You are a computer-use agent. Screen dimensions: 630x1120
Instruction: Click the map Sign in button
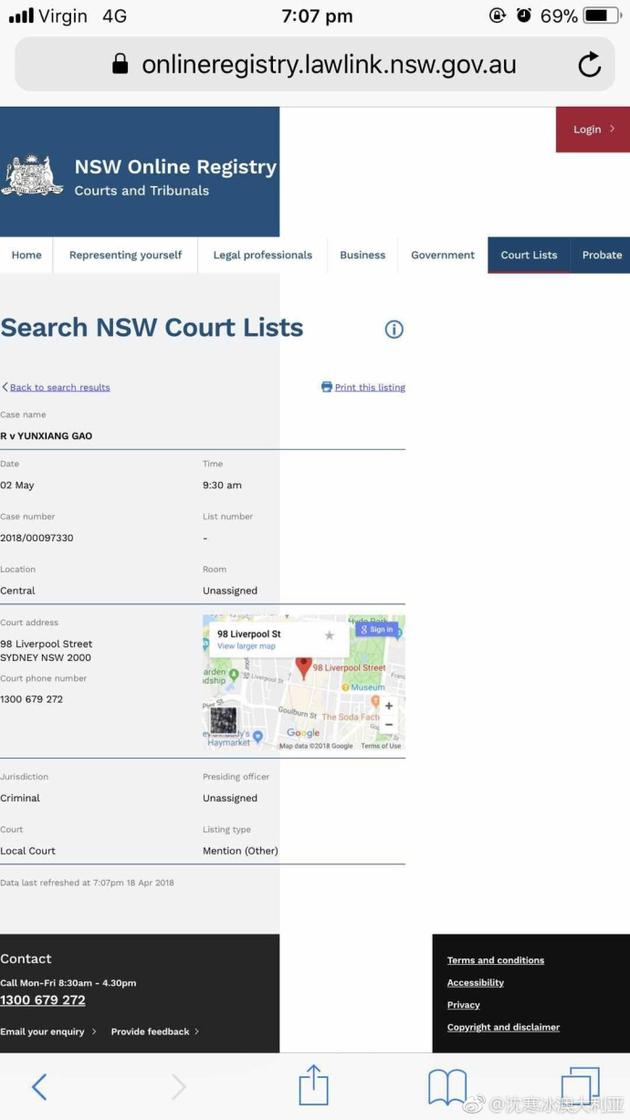376,629
